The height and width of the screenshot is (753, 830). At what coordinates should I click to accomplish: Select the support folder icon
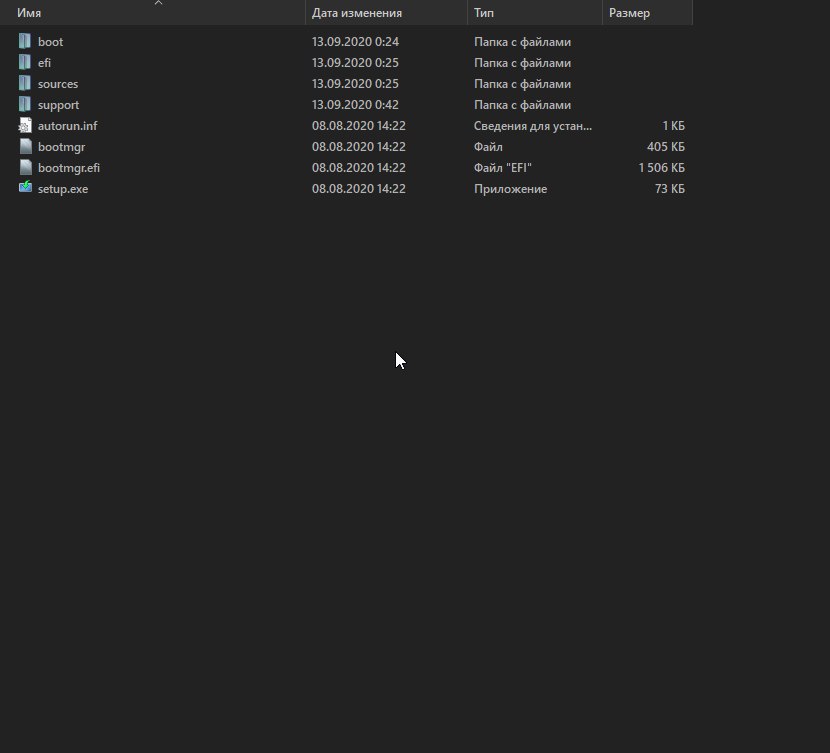point(25,104)
